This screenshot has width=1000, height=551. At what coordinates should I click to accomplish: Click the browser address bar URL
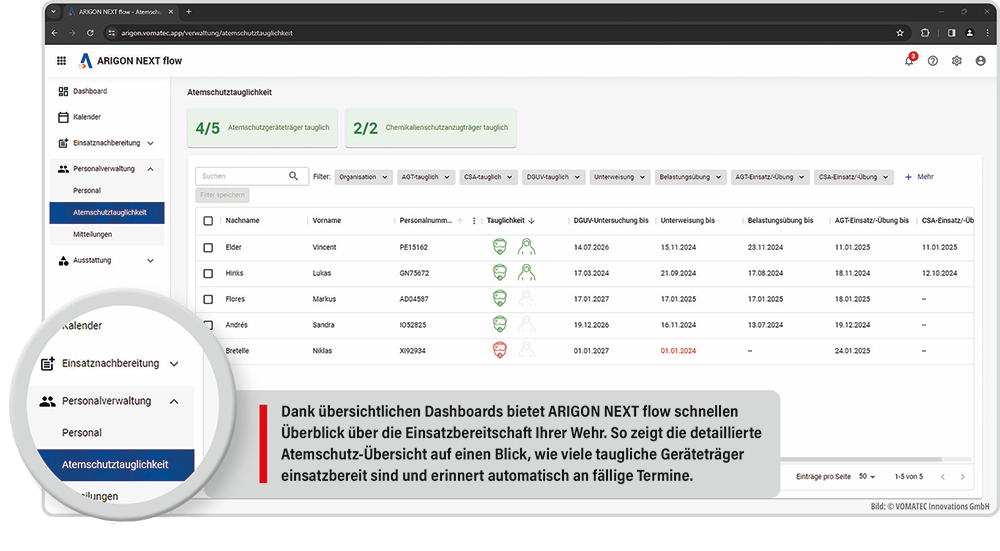(x=207, y=33)
